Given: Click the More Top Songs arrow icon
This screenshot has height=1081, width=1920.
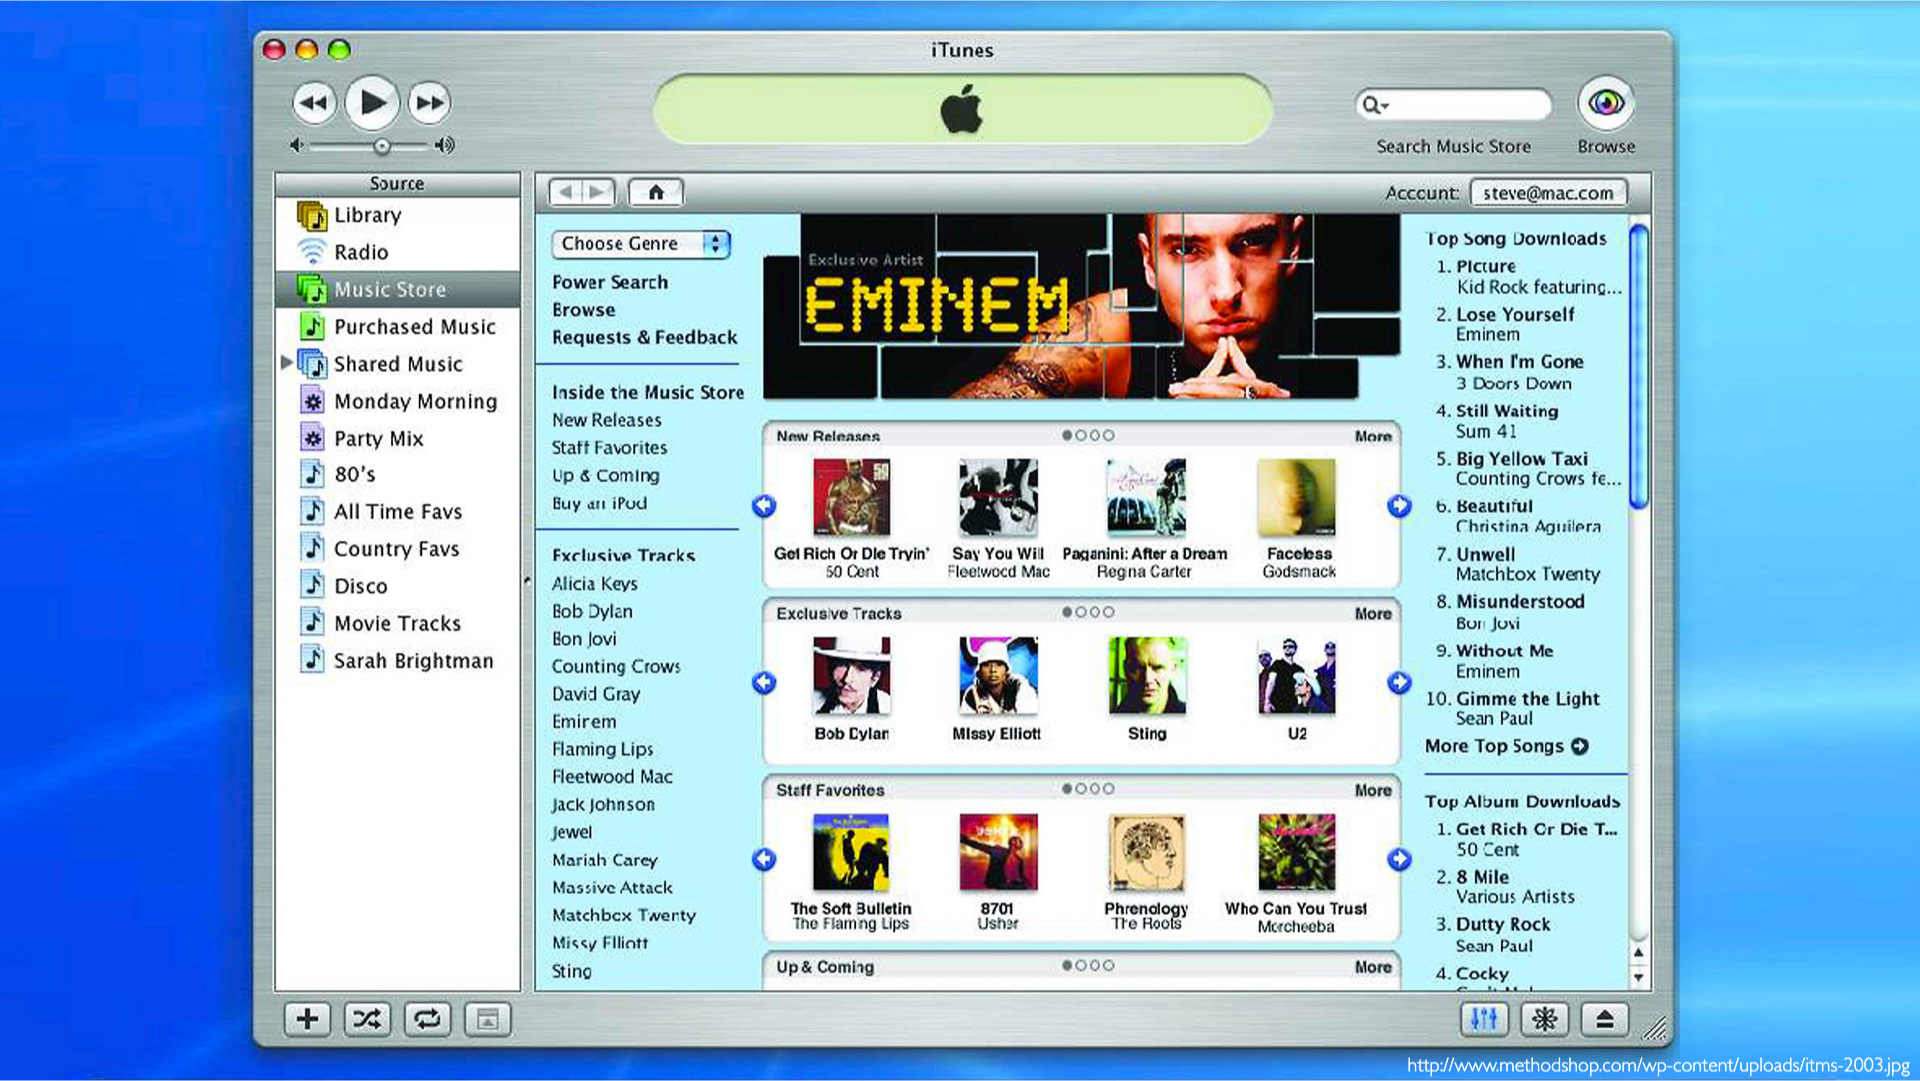Looking at the screenshot, I should (1580, 746).
